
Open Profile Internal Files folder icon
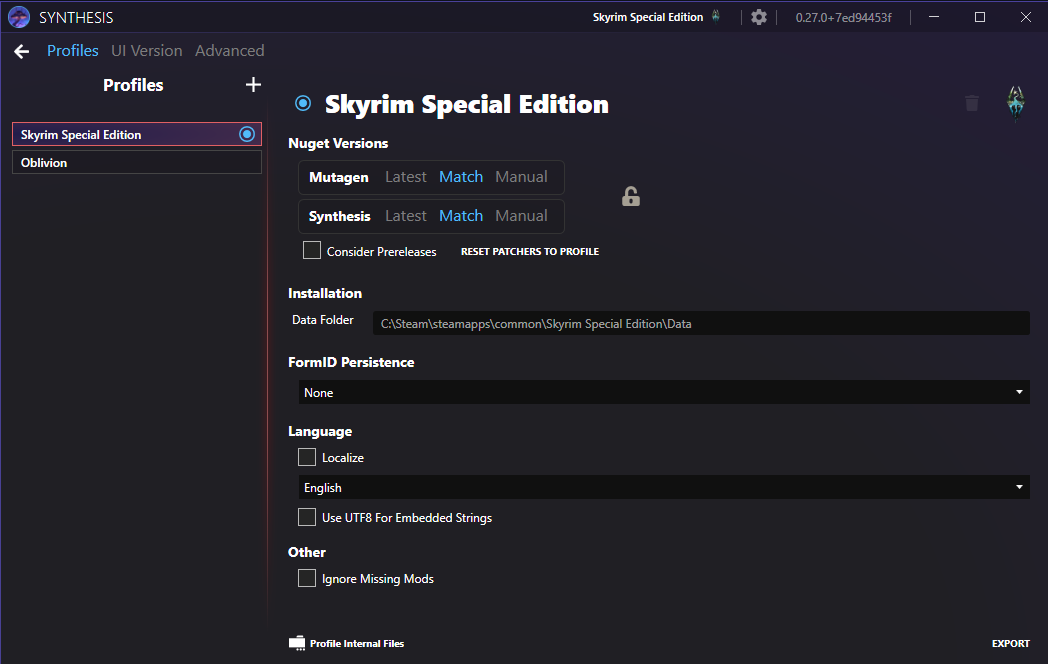point(297,643)
